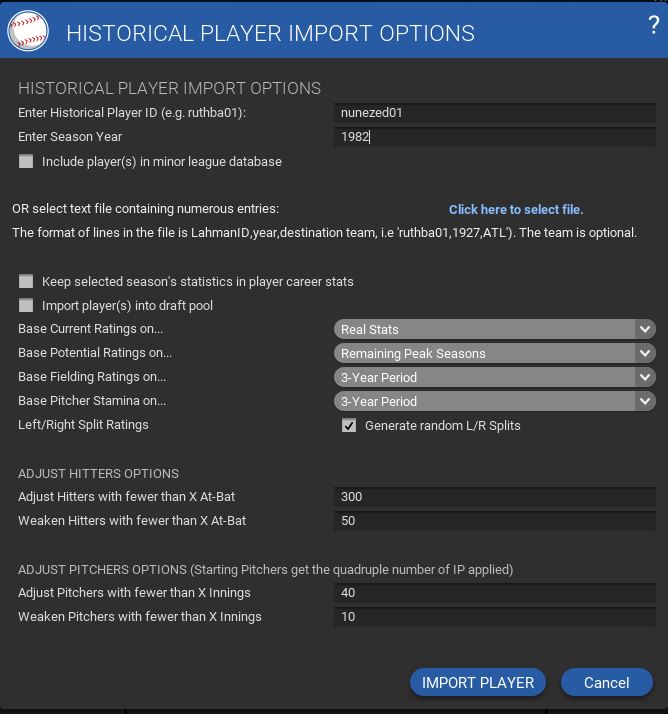Open Base Pitcher Stamina dropdown

494,401
